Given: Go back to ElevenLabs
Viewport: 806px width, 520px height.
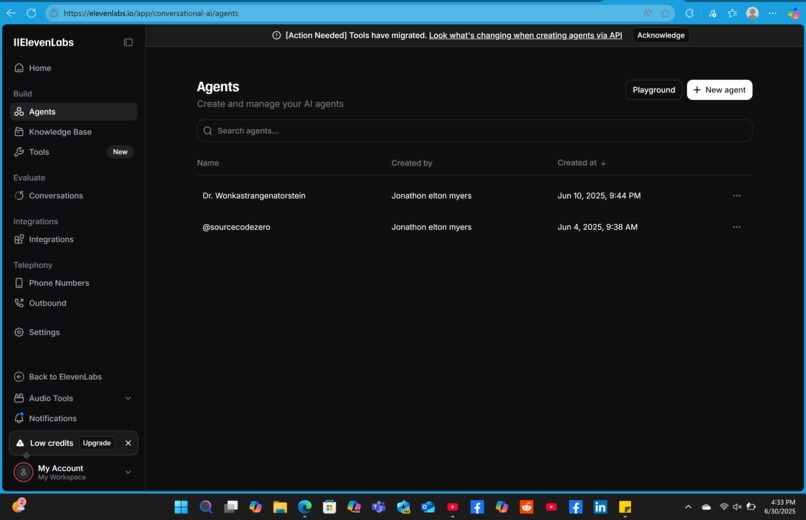Looking at the screenshot, I should point(65,377).
